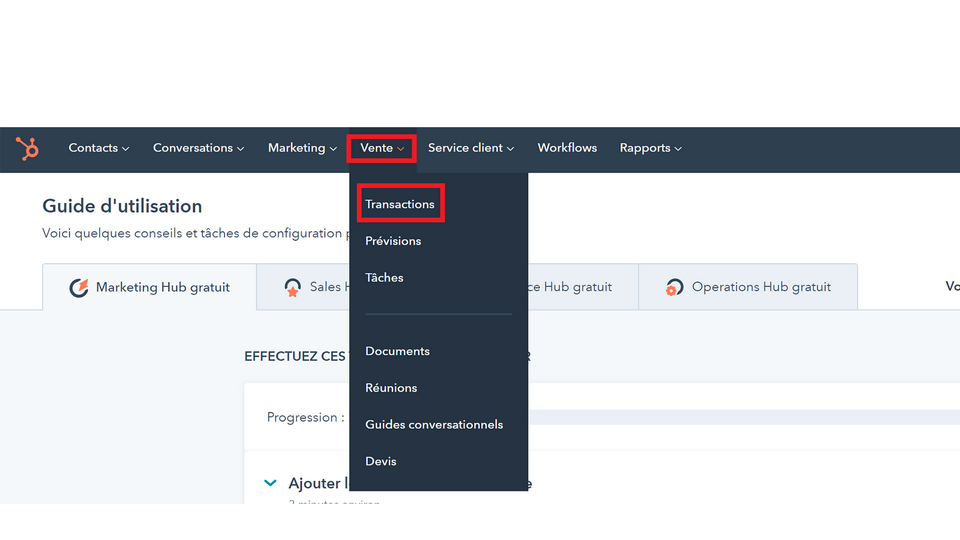Image resolution: width=960 pixels, height=540 pixels.
Task: Click the Operations Hub tab icon
Action: [x=674, y=287]
